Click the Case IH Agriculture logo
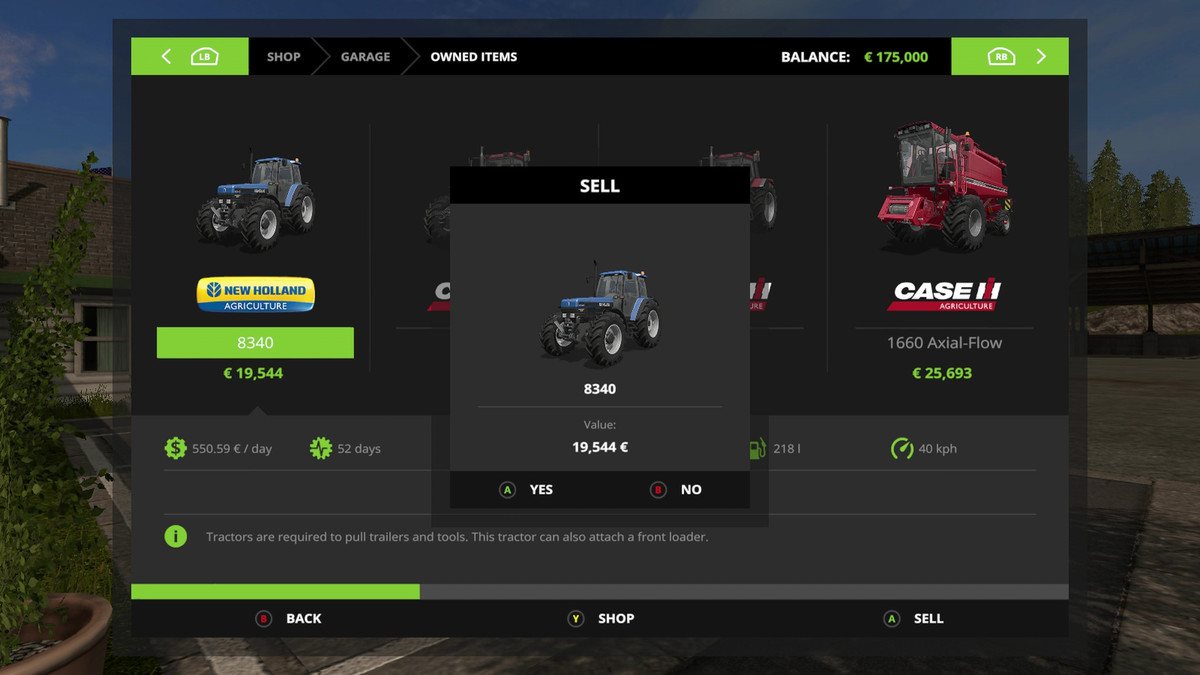Screen dimensions: 1200x675 (x=945, y=294)
